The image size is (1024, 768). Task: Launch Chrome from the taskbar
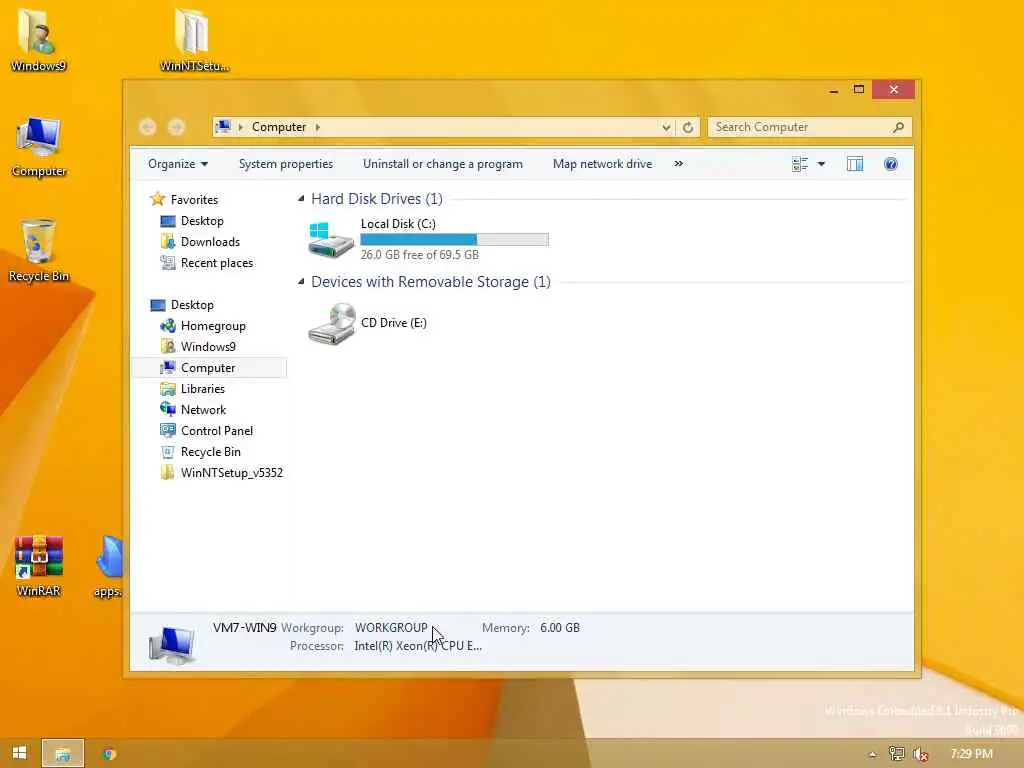108,754
